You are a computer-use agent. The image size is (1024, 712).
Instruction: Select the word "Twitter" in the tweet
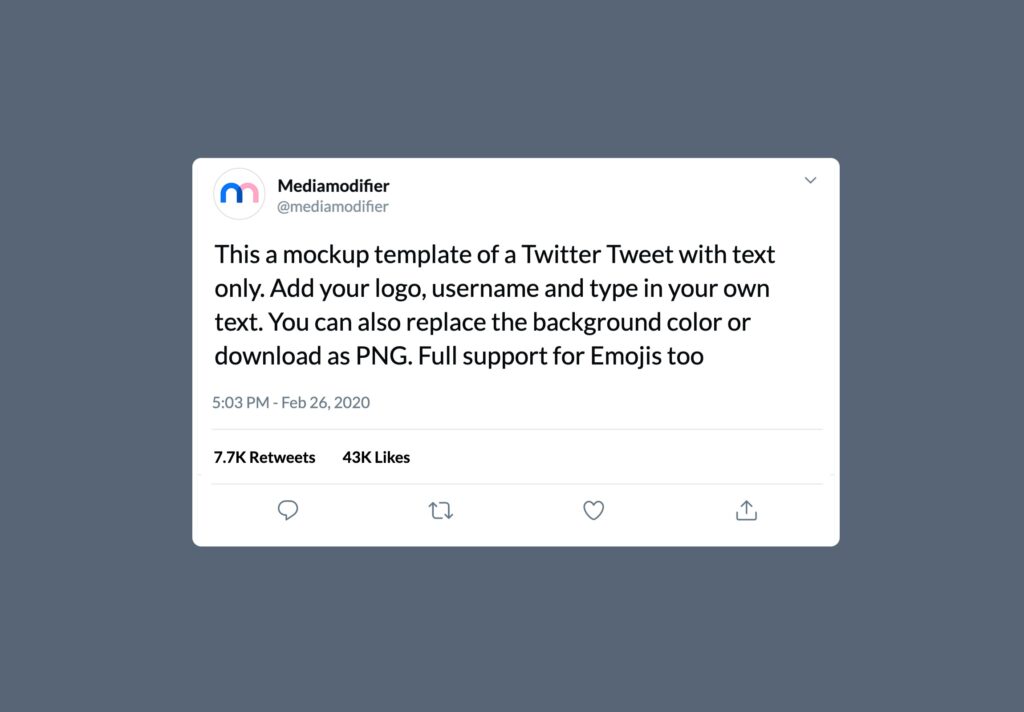tap(560, 254)
